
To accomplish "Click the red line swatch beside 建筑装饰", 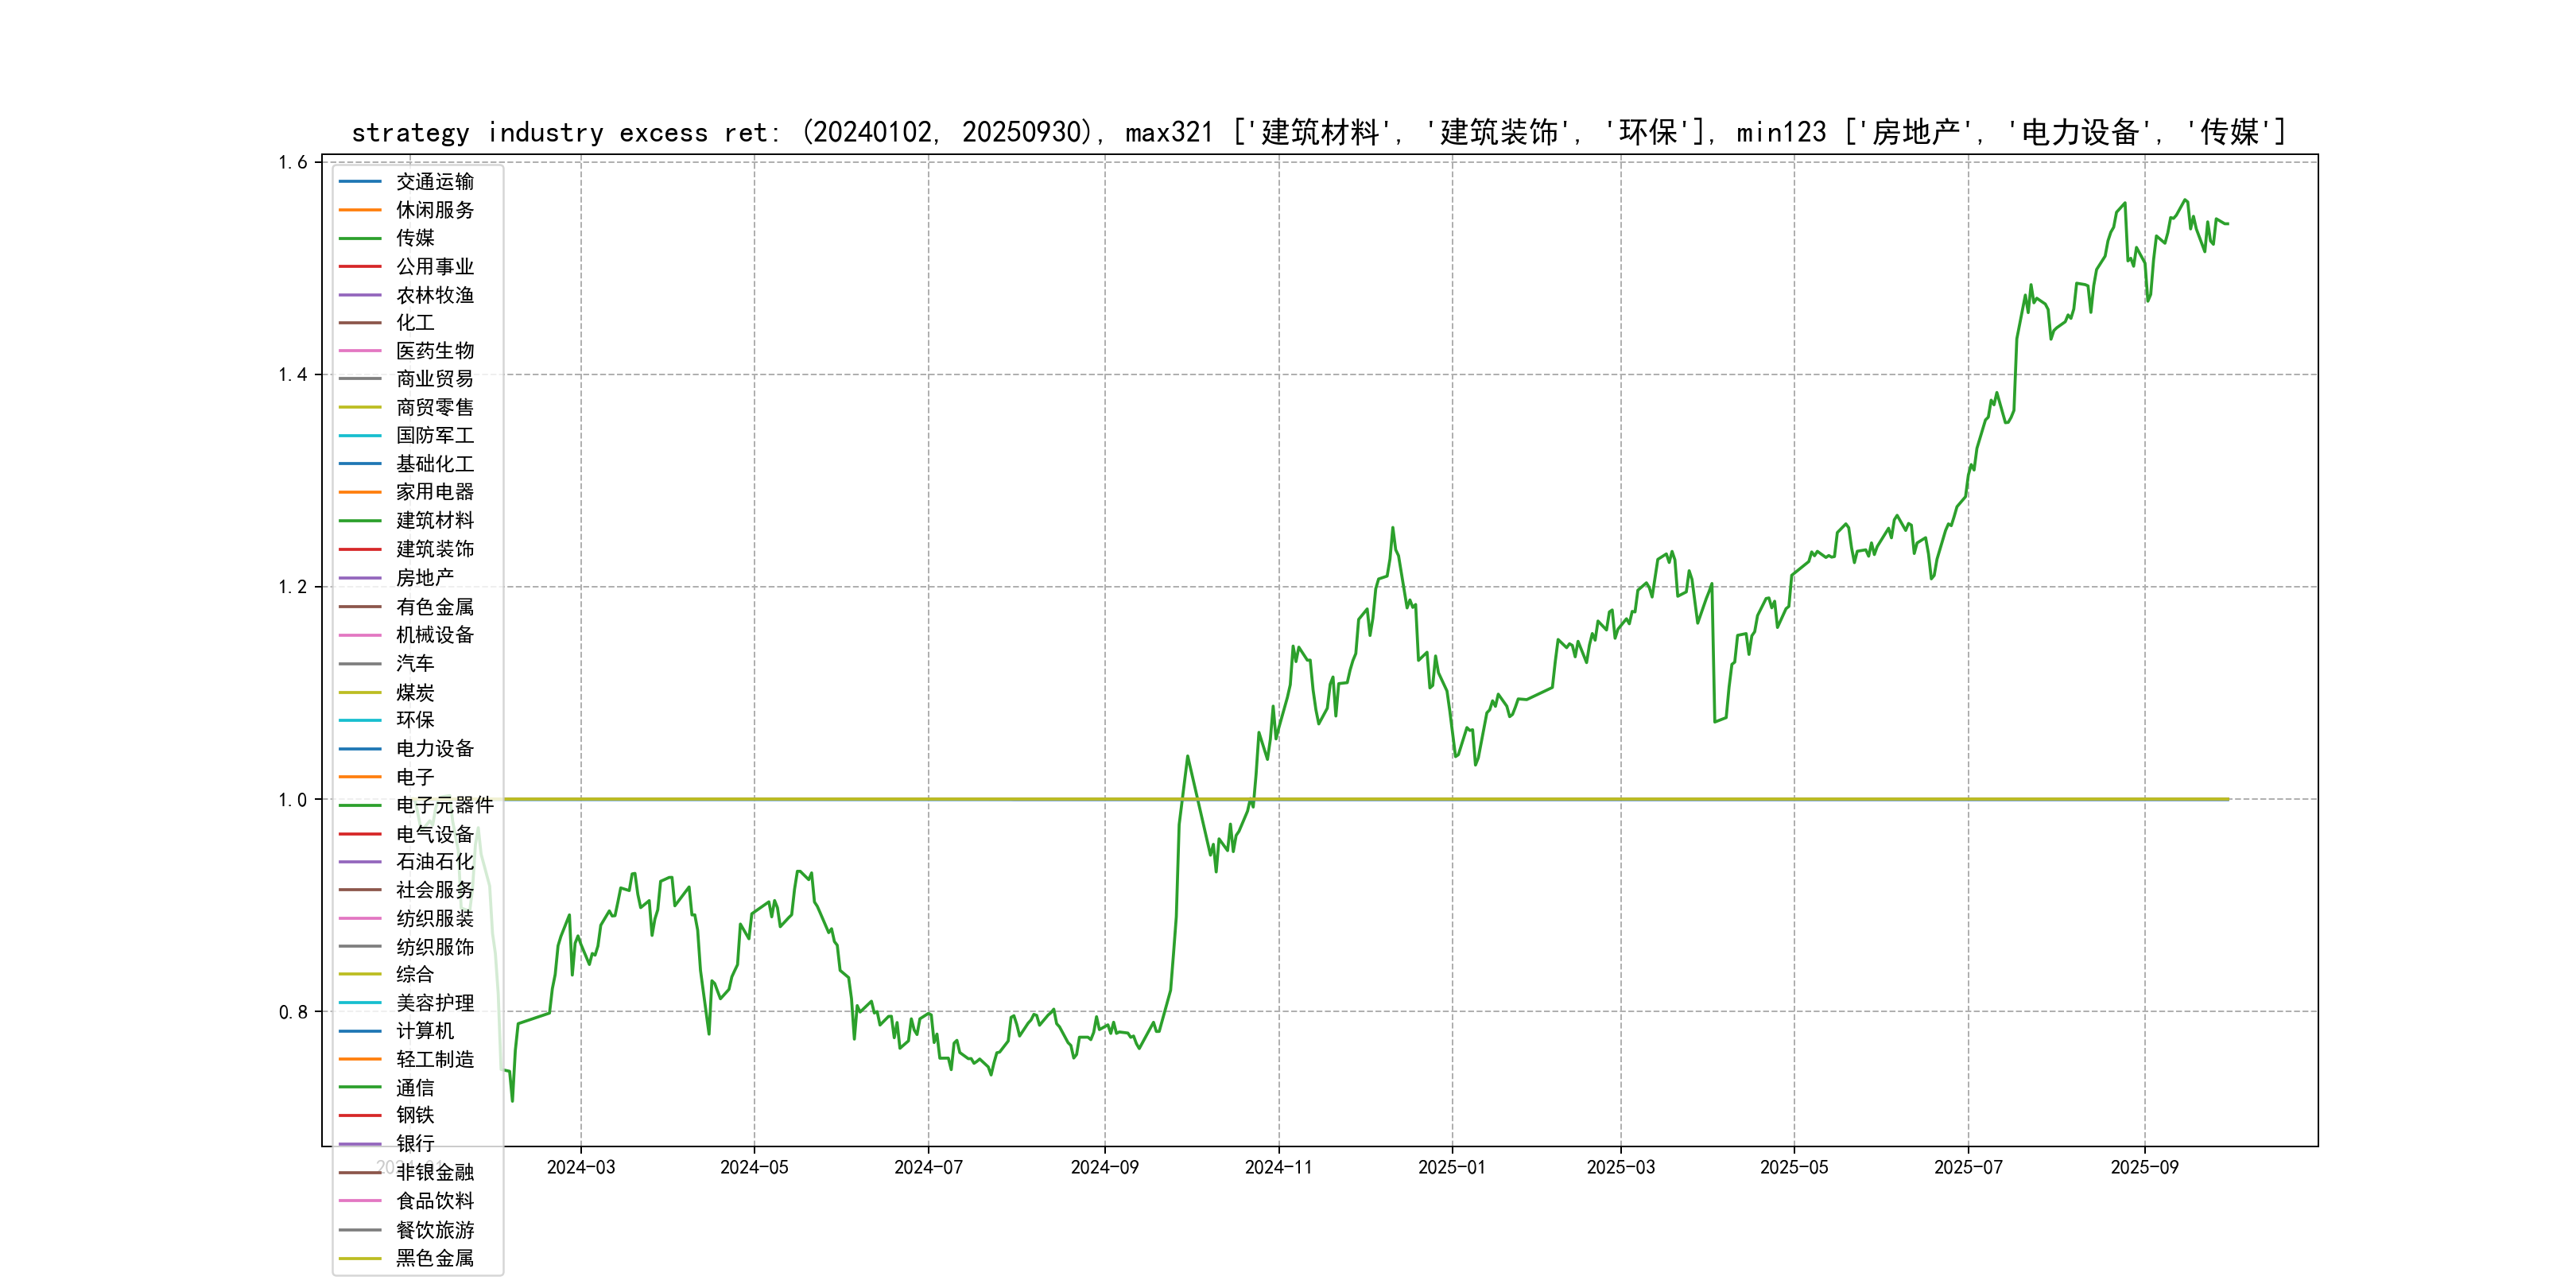I will (360, 549).
